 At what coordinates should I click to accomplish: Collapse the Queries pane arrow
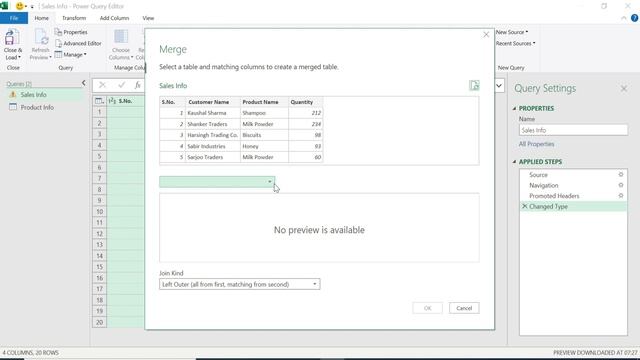pos(84,83)
